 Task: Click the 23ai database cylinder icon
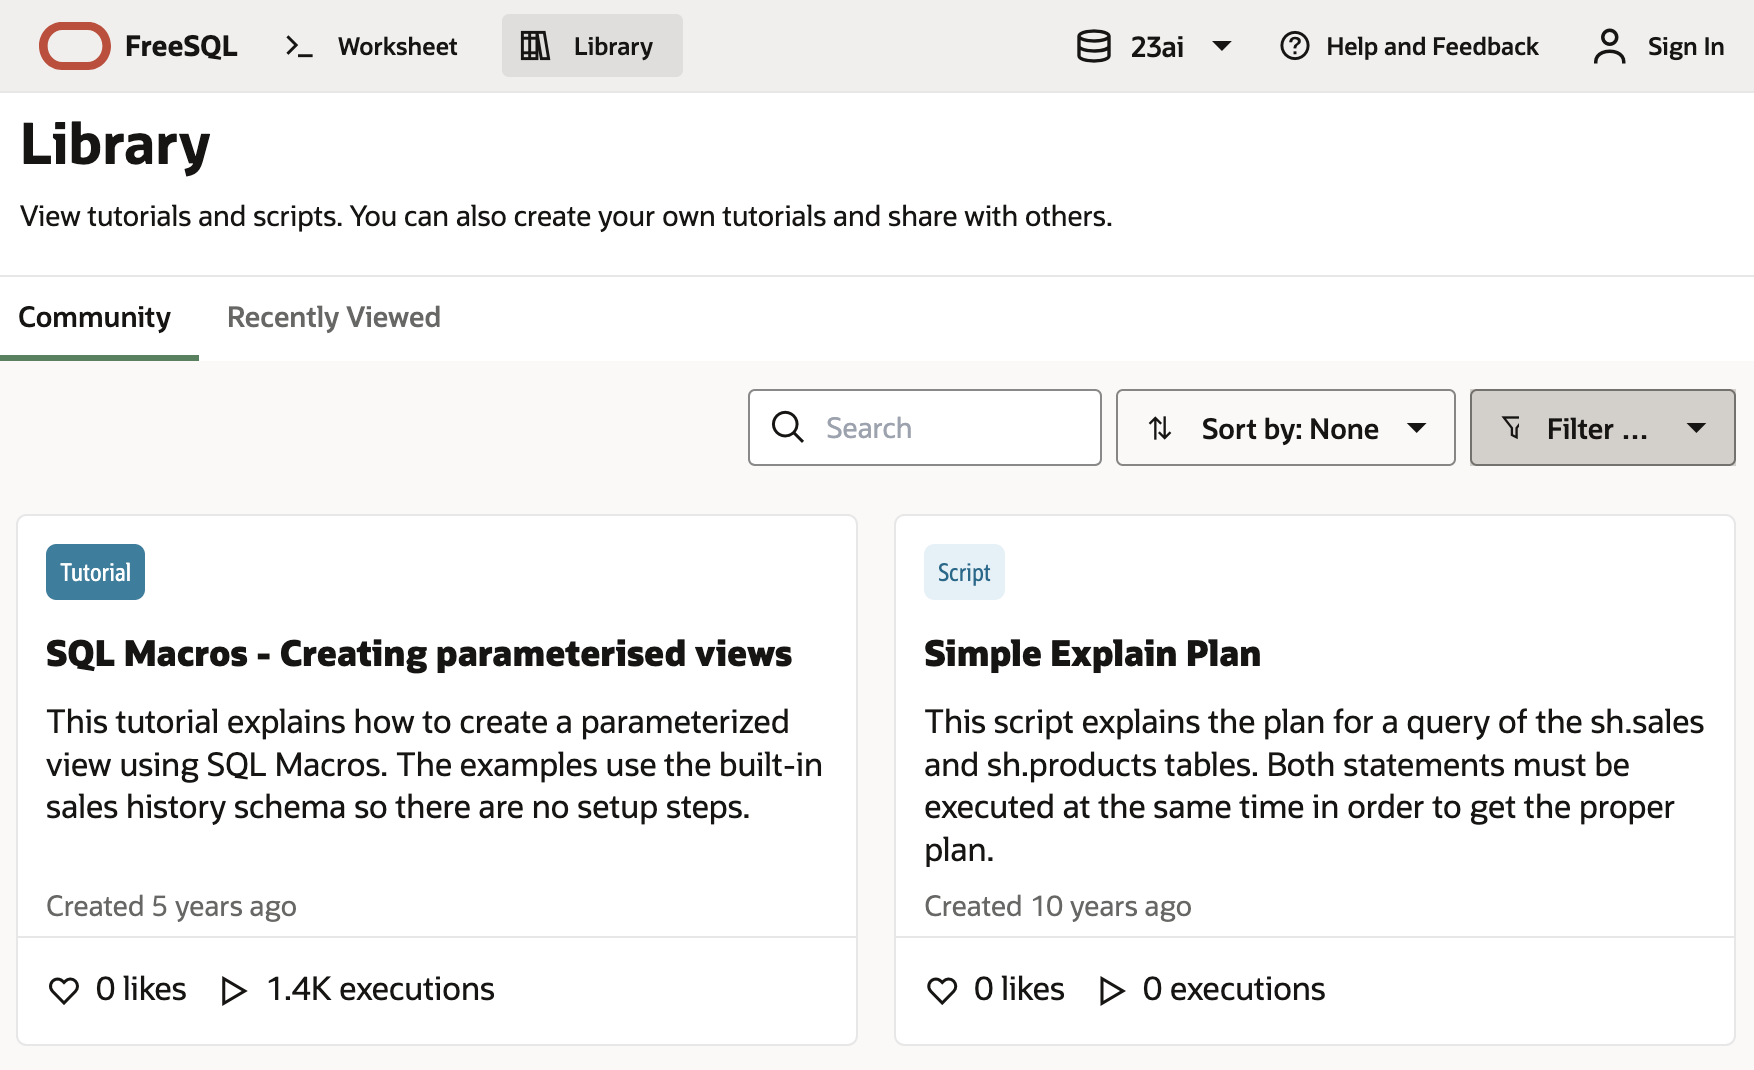tap(1093, 46)
